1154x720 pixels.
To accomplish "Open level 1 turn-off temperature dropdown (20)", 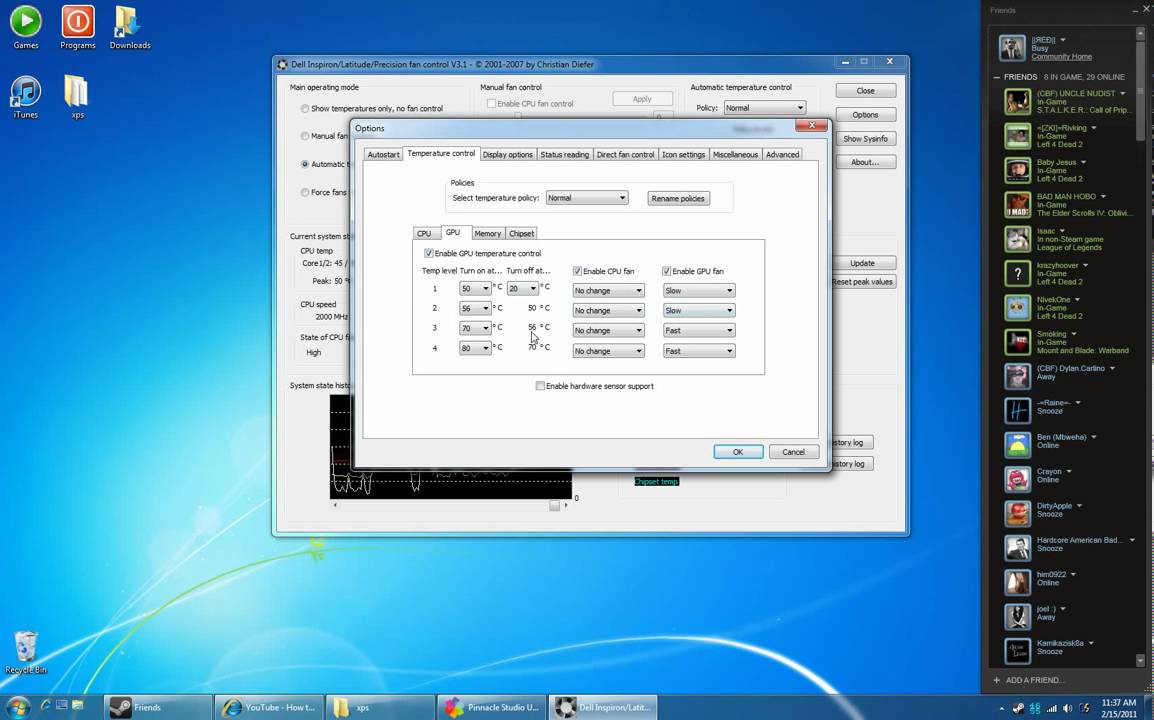I will (x=523, y=289).
